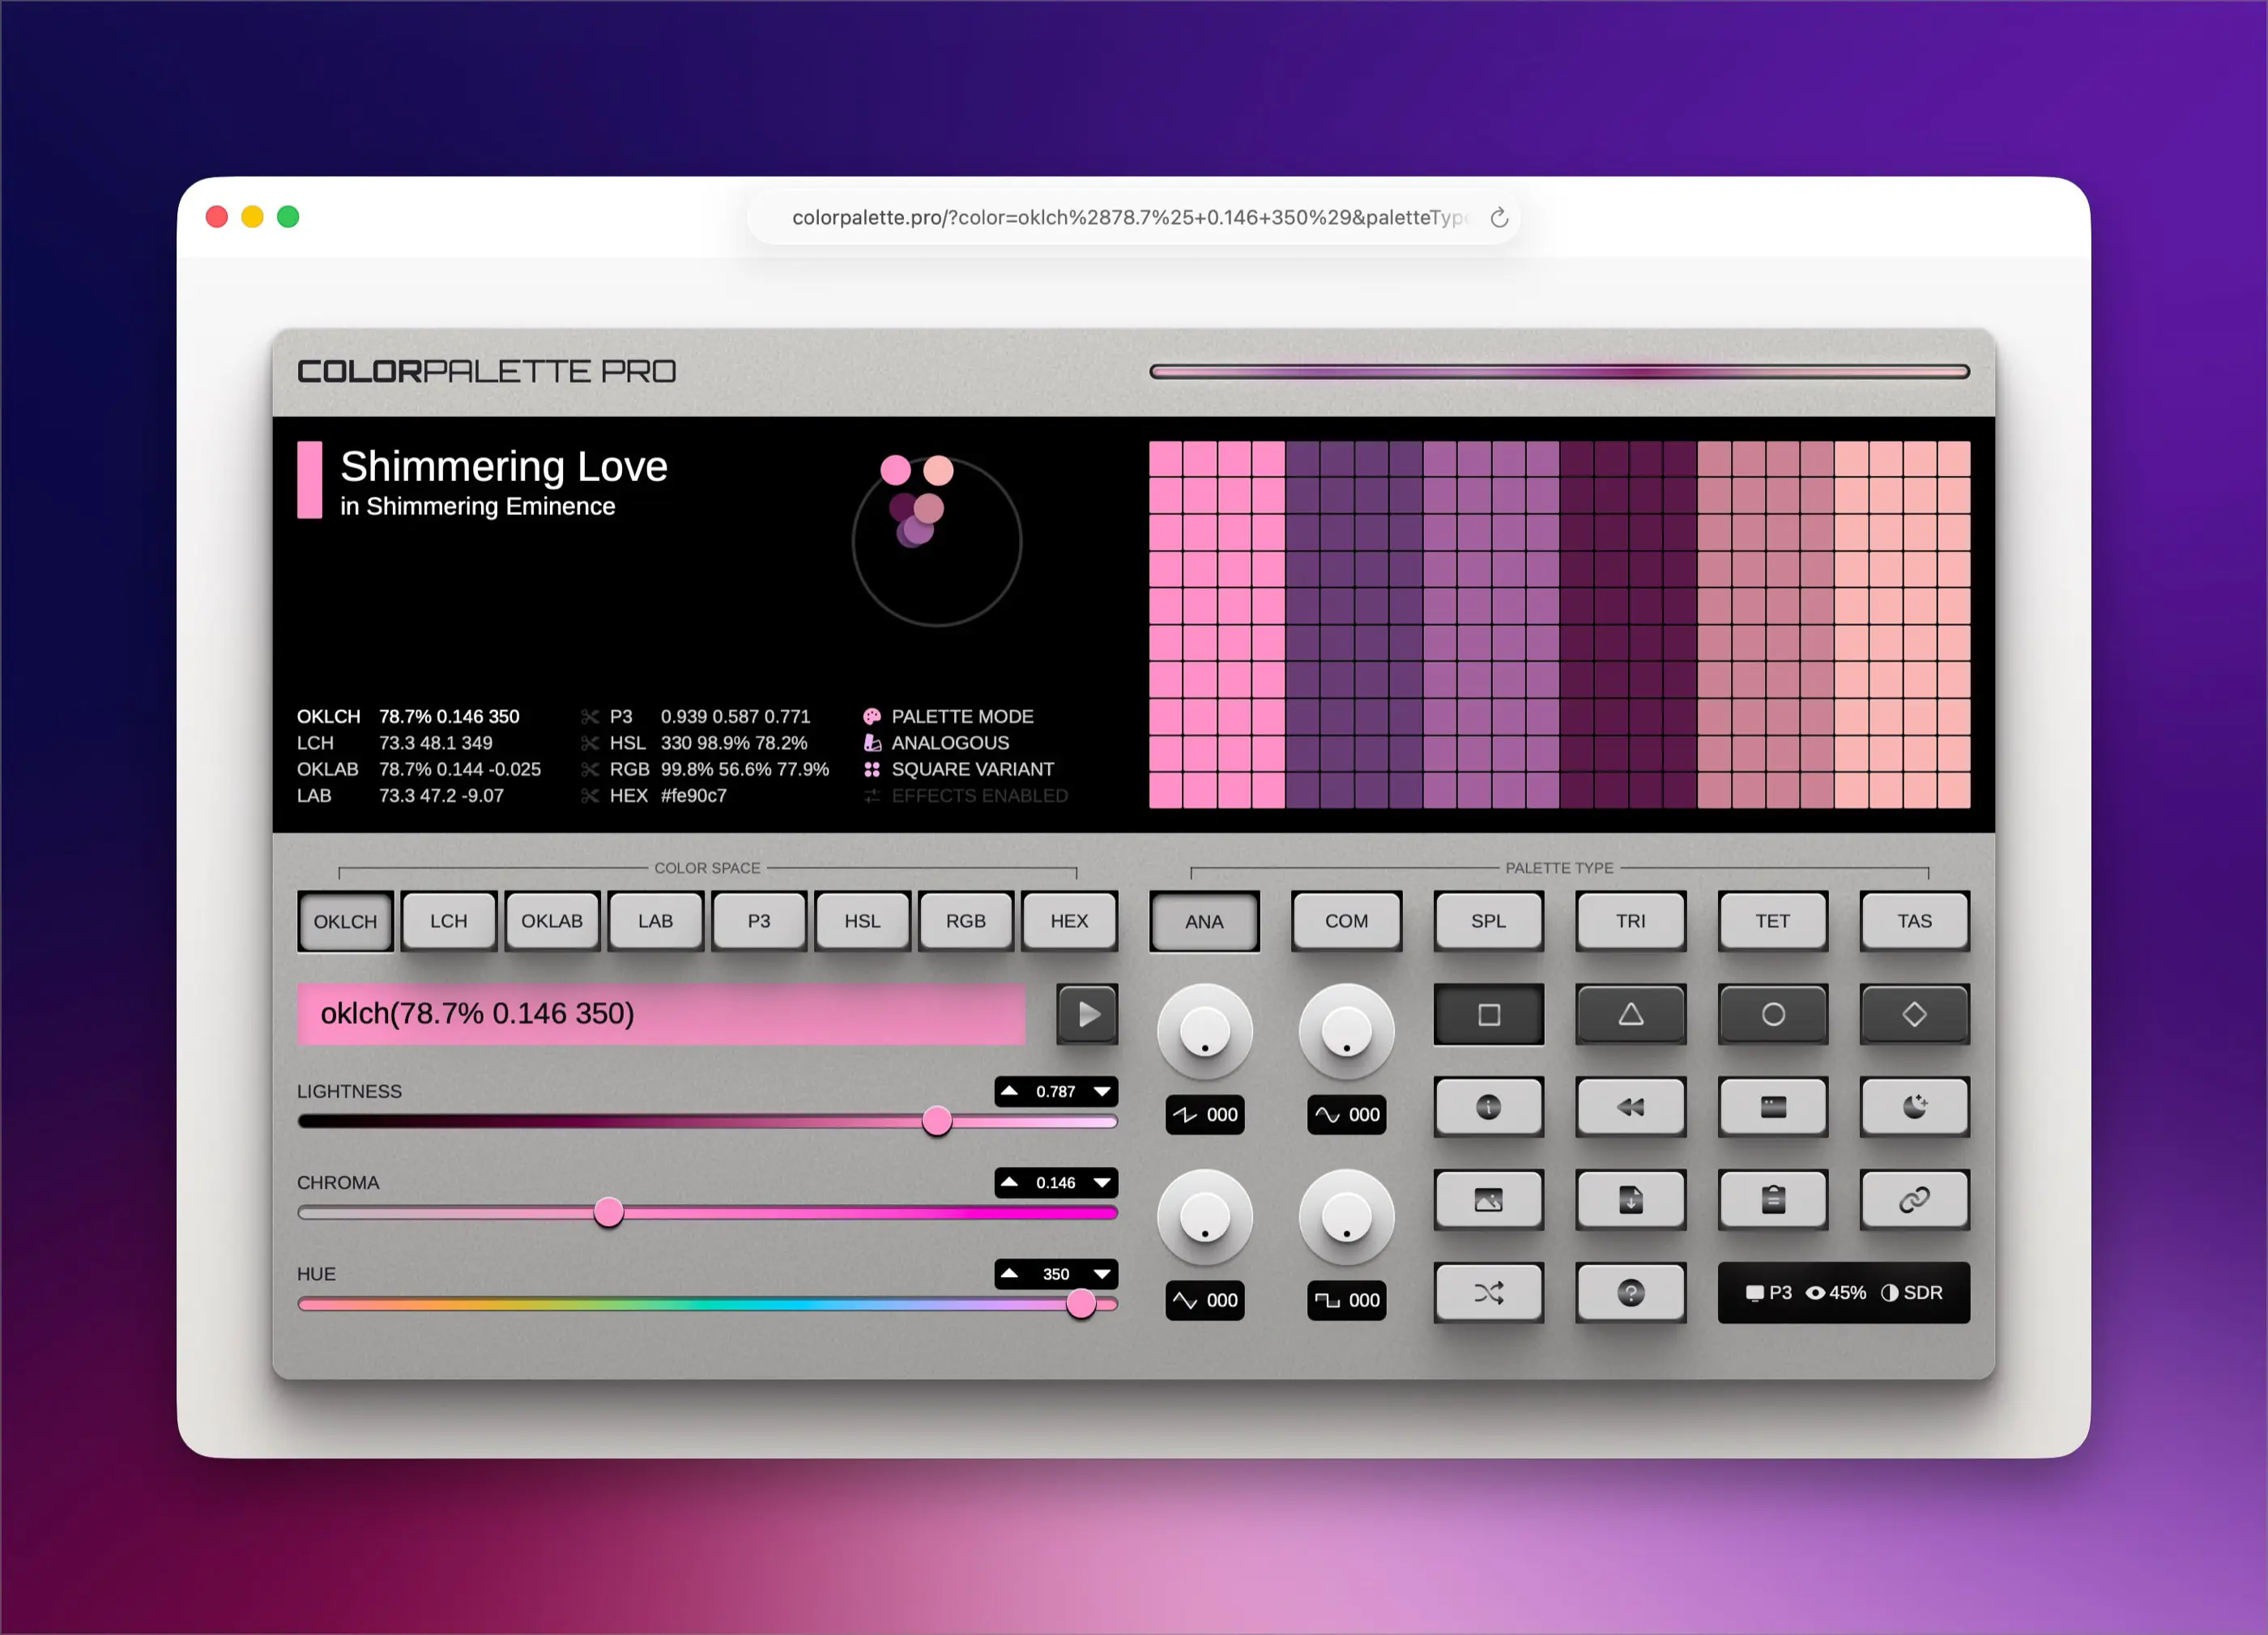Click the lightness value down arrow

1102,1091
